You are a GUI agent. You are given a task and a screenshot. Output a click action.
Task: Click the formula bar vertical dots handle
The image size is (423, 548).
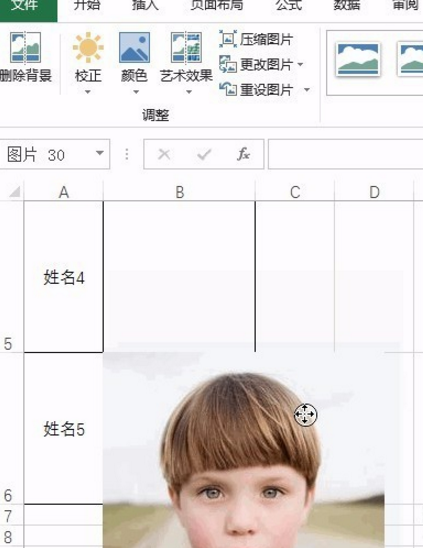127,154
